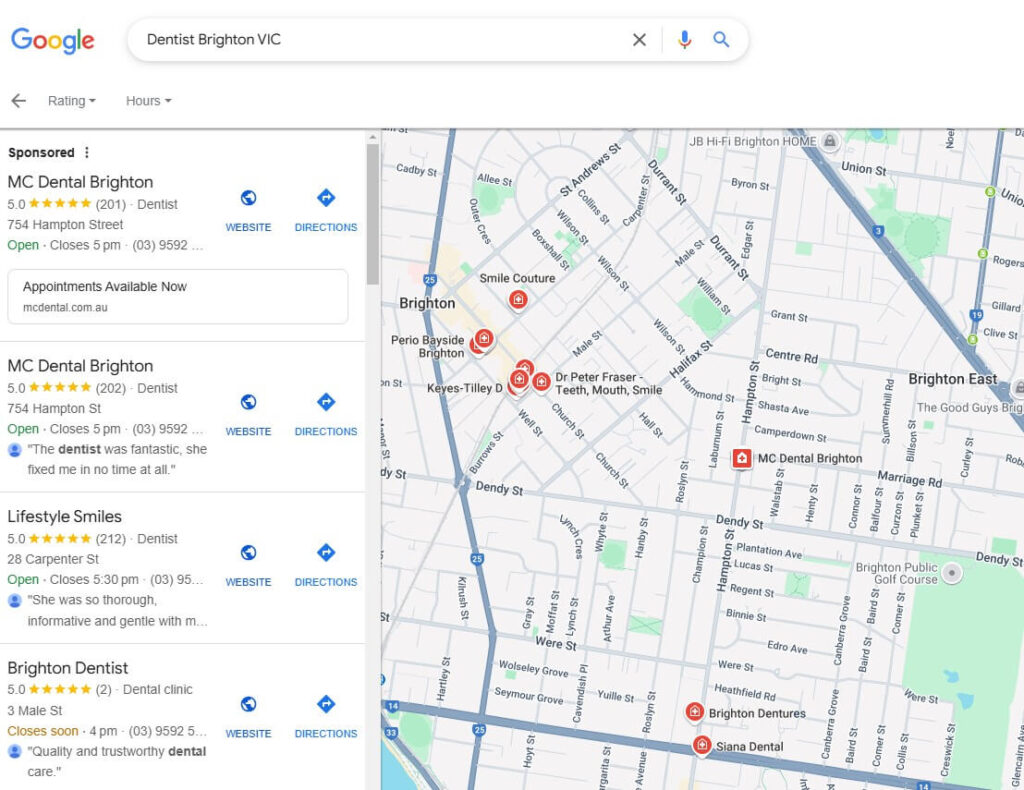
Task: Click the JB Hi-Fi Brighton HOME map marker
Action: coord(829,141)
